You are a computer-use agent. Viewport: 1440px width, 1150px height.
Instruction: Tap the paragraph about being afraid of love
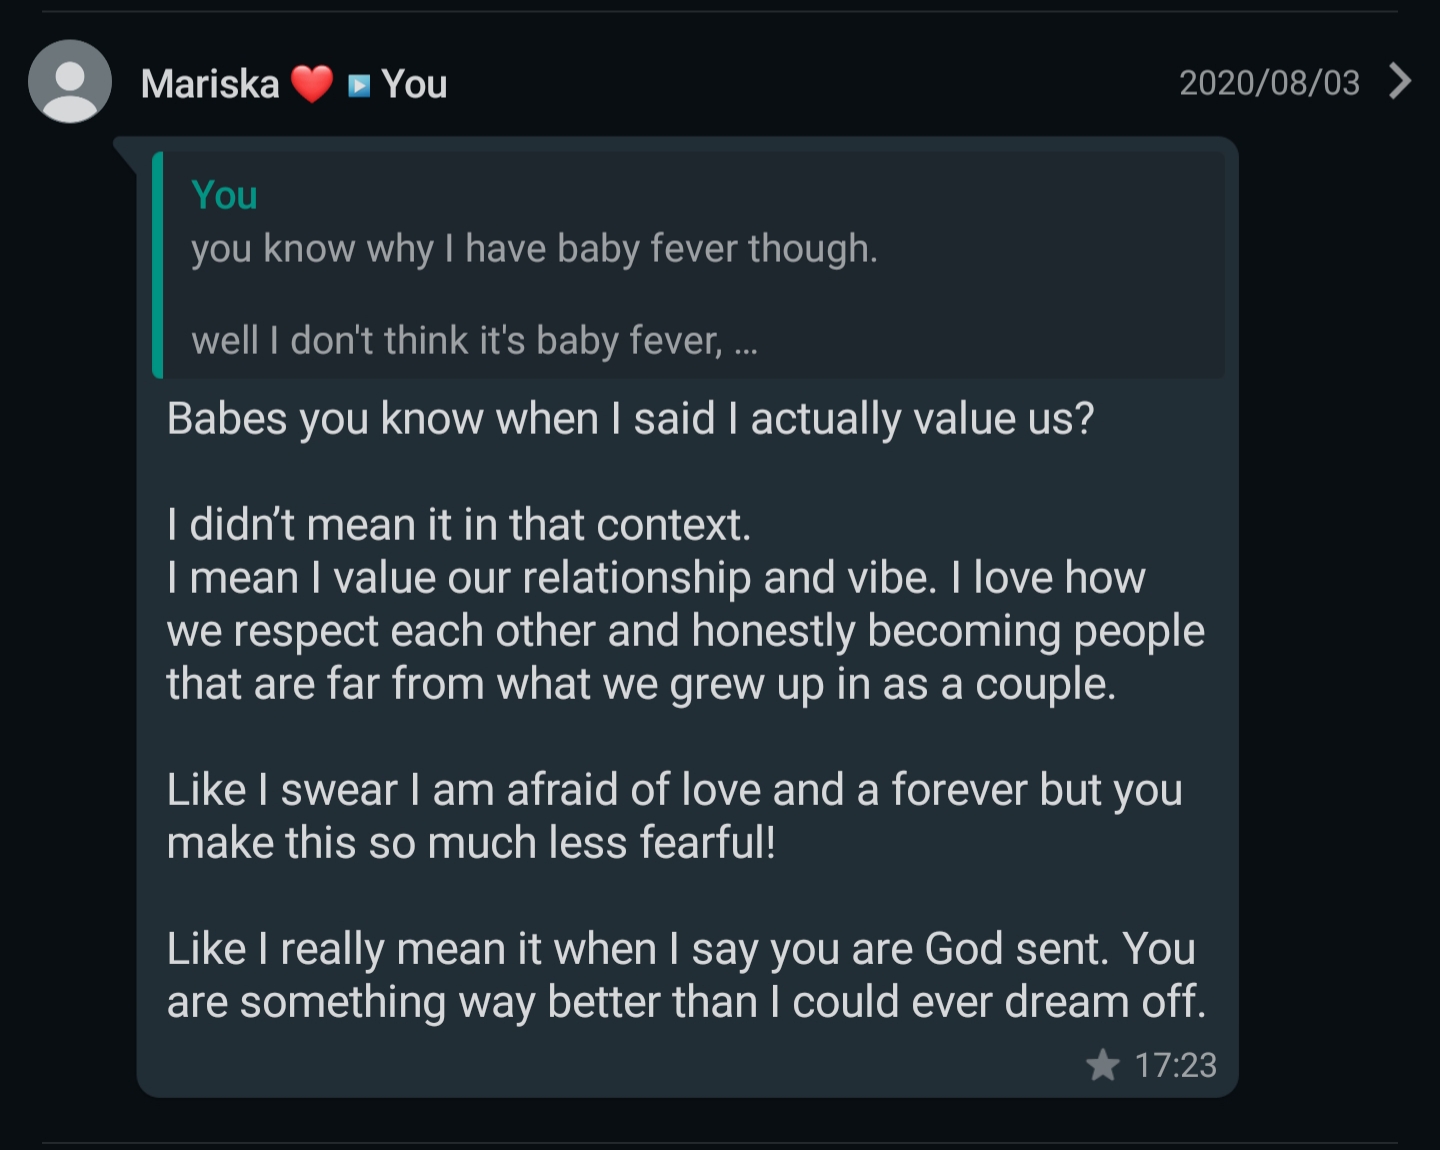coord(674,816)
